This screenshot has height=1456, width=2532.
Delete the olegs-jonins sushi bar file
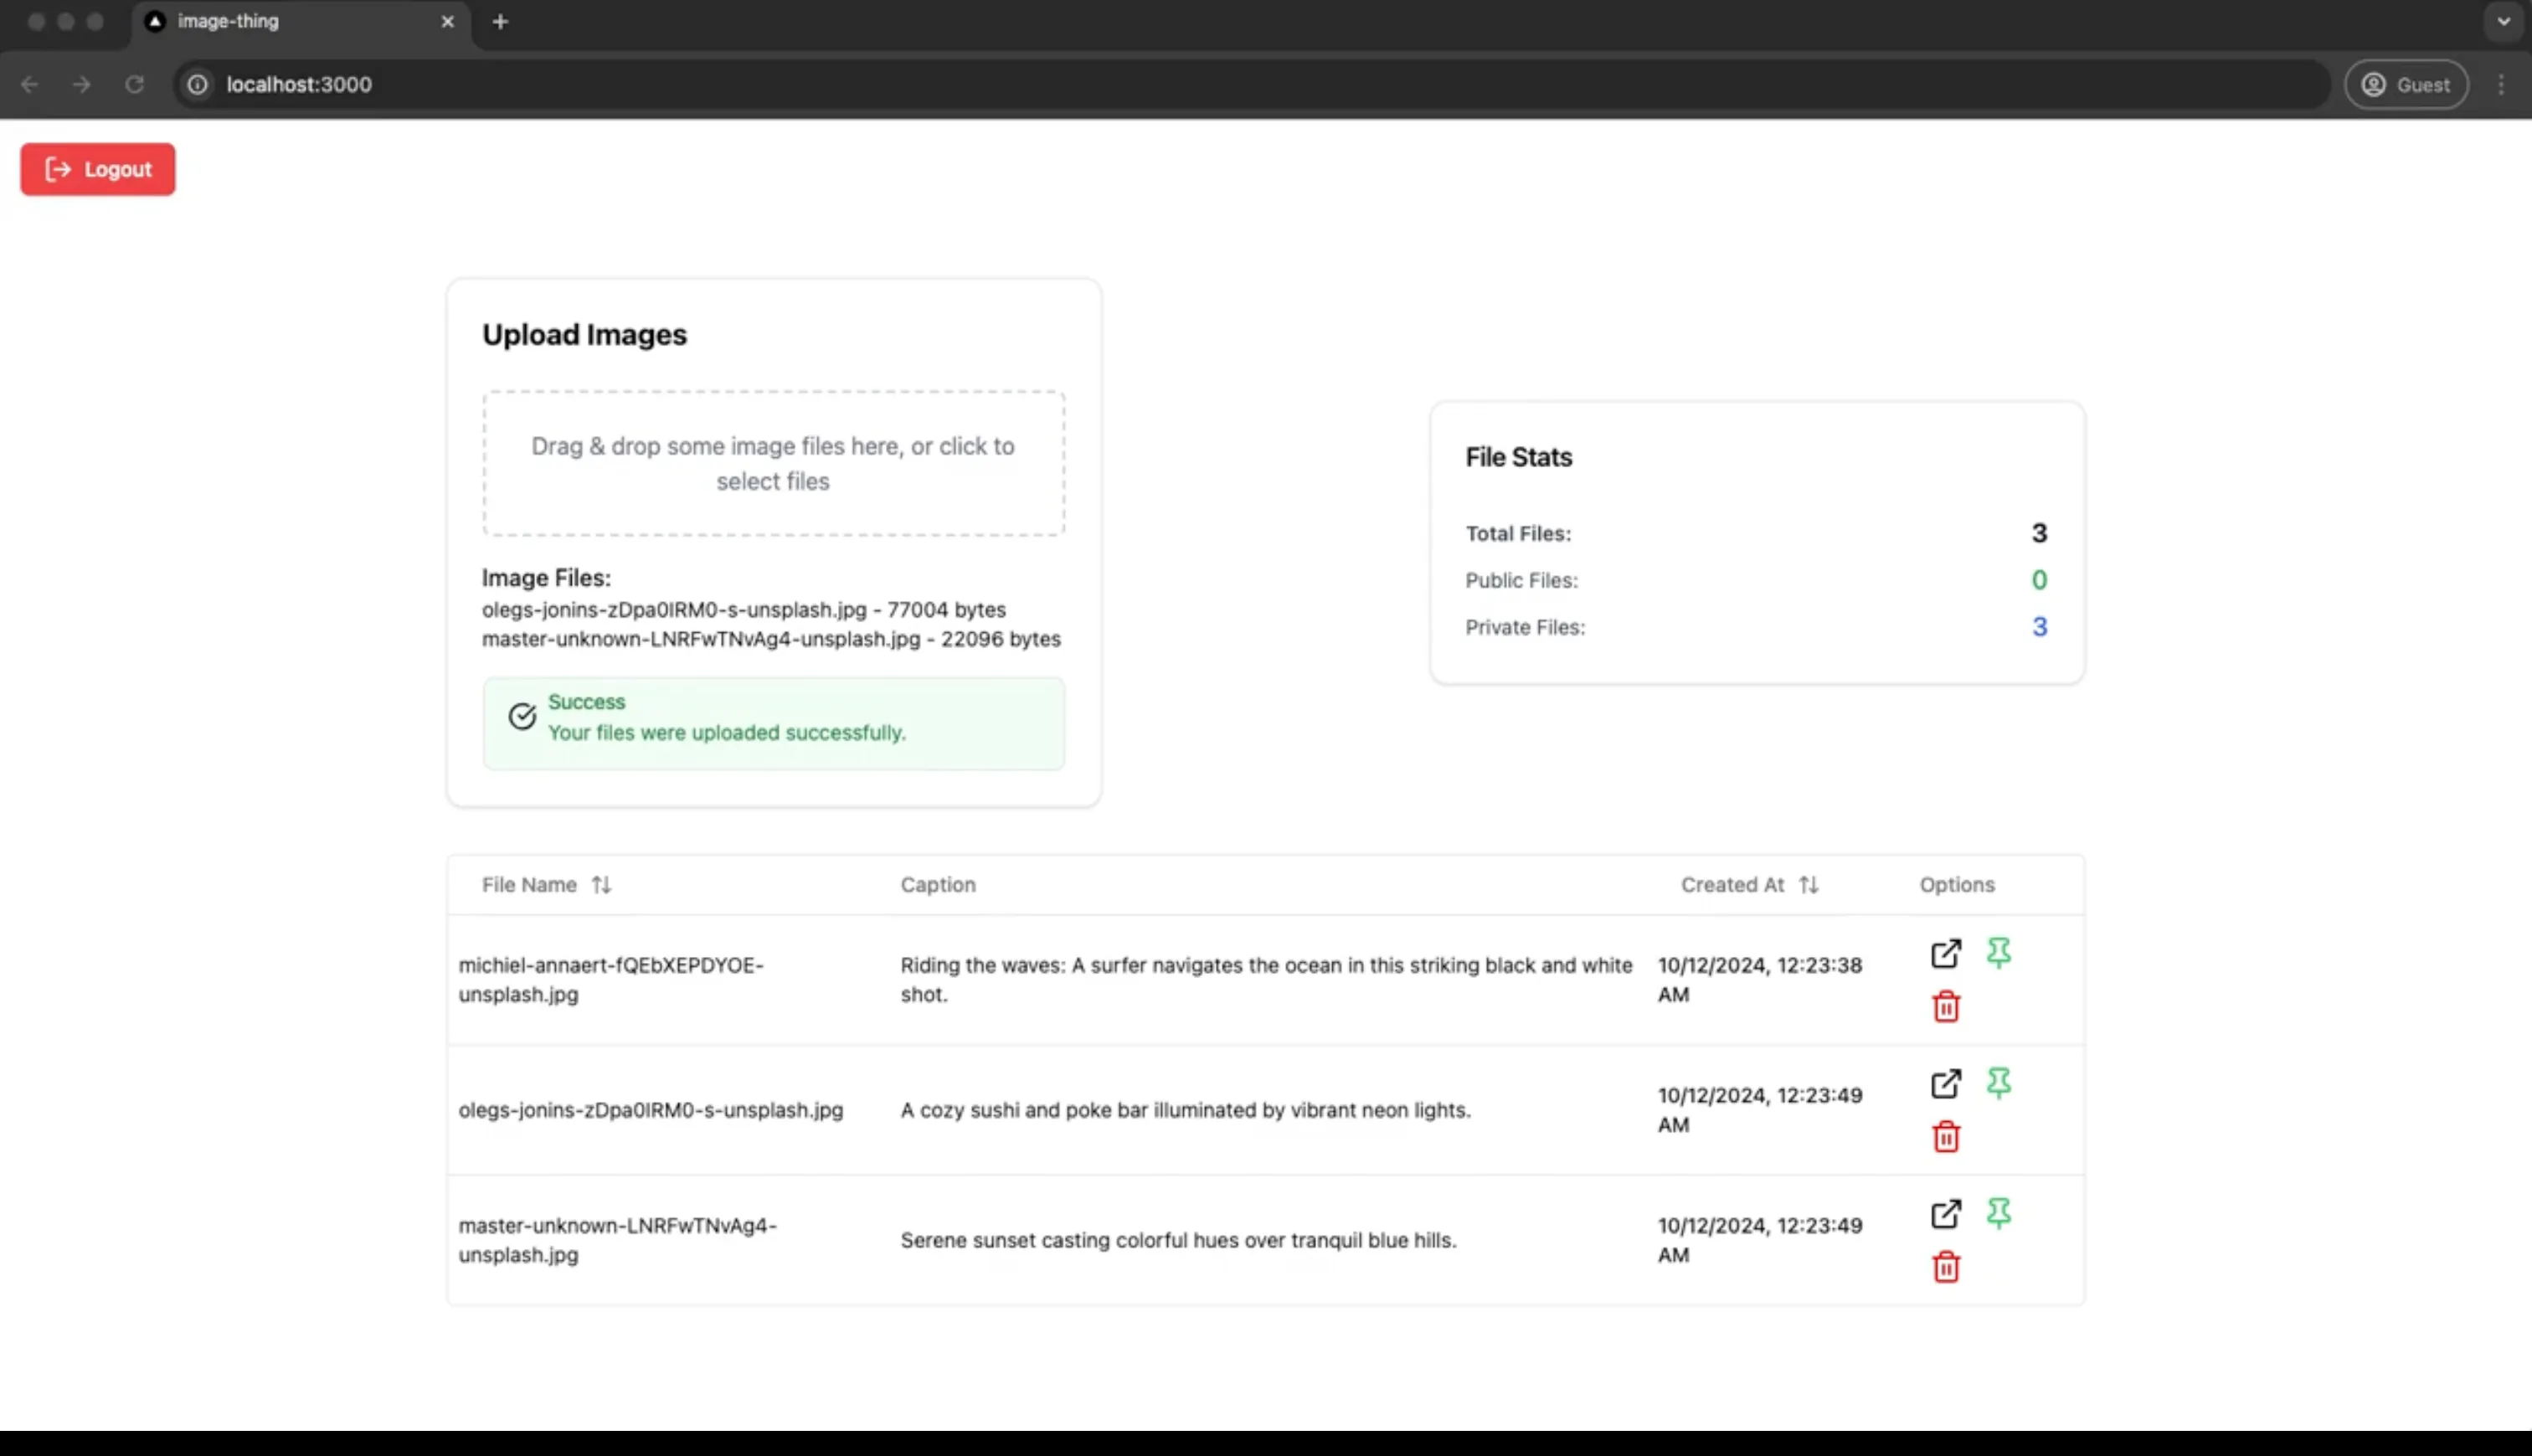(x=1945, y=1136)
